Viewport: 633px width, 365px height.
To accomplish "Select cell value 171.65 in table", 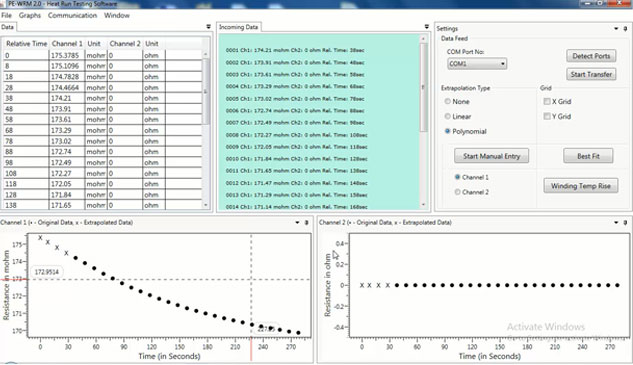I will (x=67, y=205).
